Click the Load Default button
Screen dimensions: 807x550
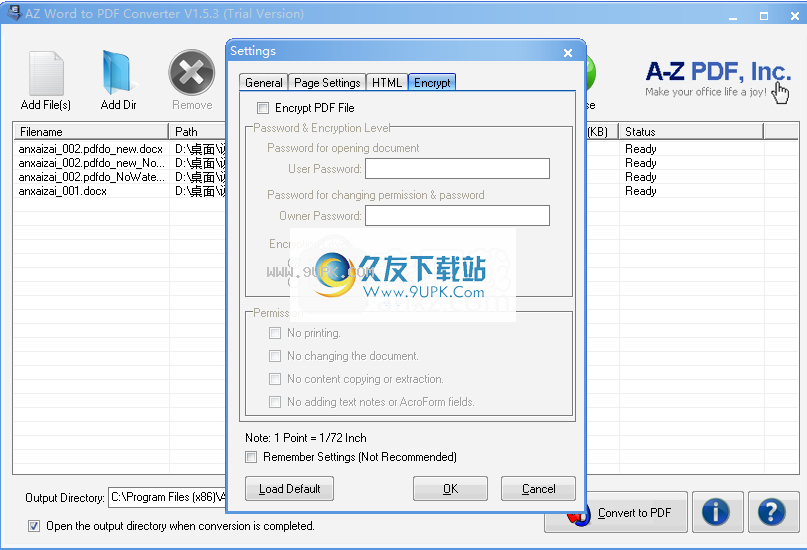coord(289,489)
